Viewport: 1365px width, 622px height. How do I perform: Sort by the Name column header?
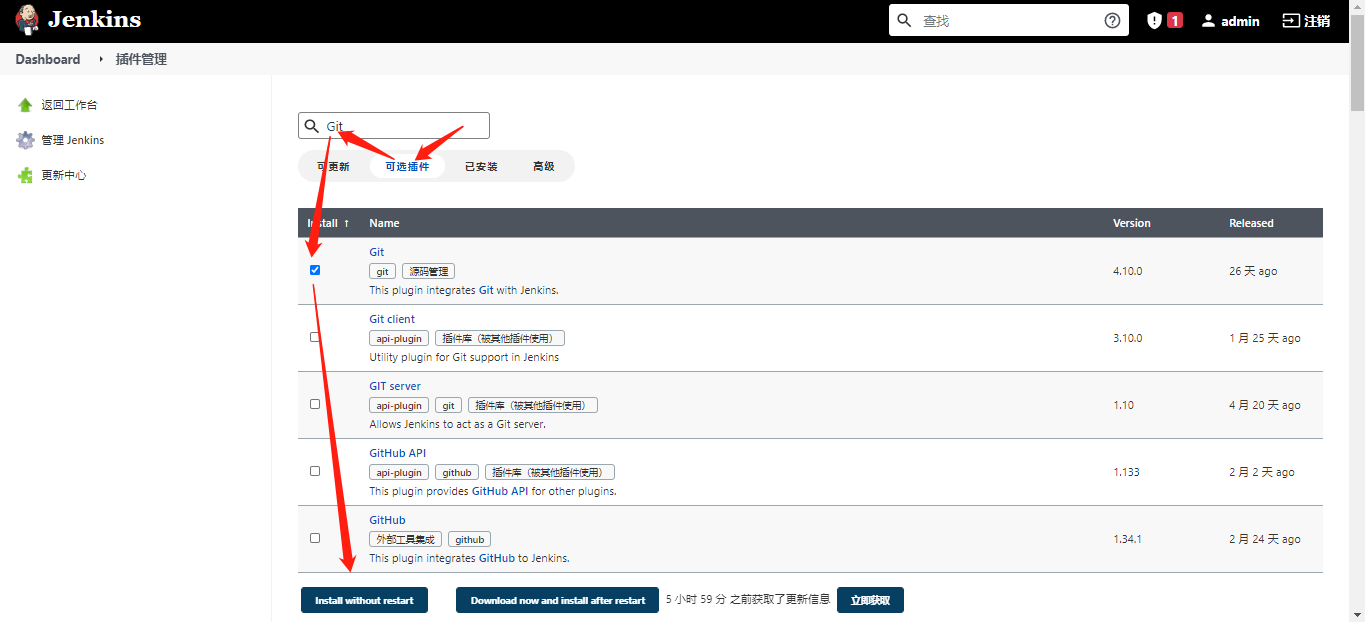(x=384, y=223)
